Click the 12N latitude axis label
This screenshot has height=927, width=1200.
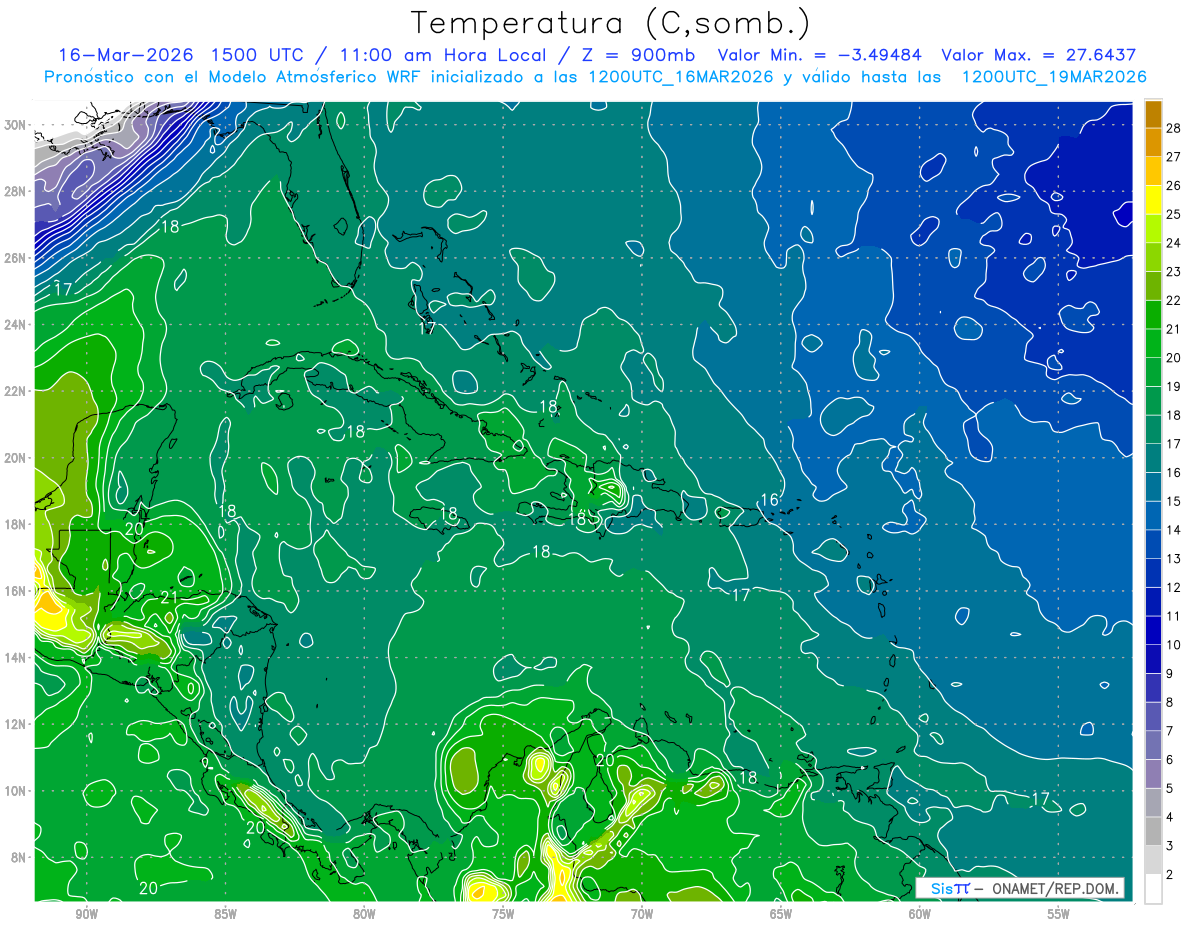16,724
